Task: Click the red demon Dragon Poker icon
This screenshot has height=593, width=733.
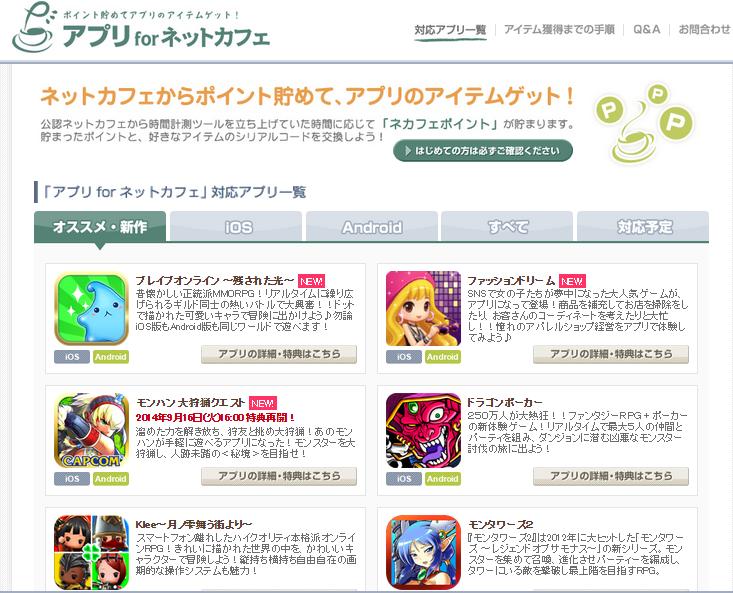Action: coord(424,431)
